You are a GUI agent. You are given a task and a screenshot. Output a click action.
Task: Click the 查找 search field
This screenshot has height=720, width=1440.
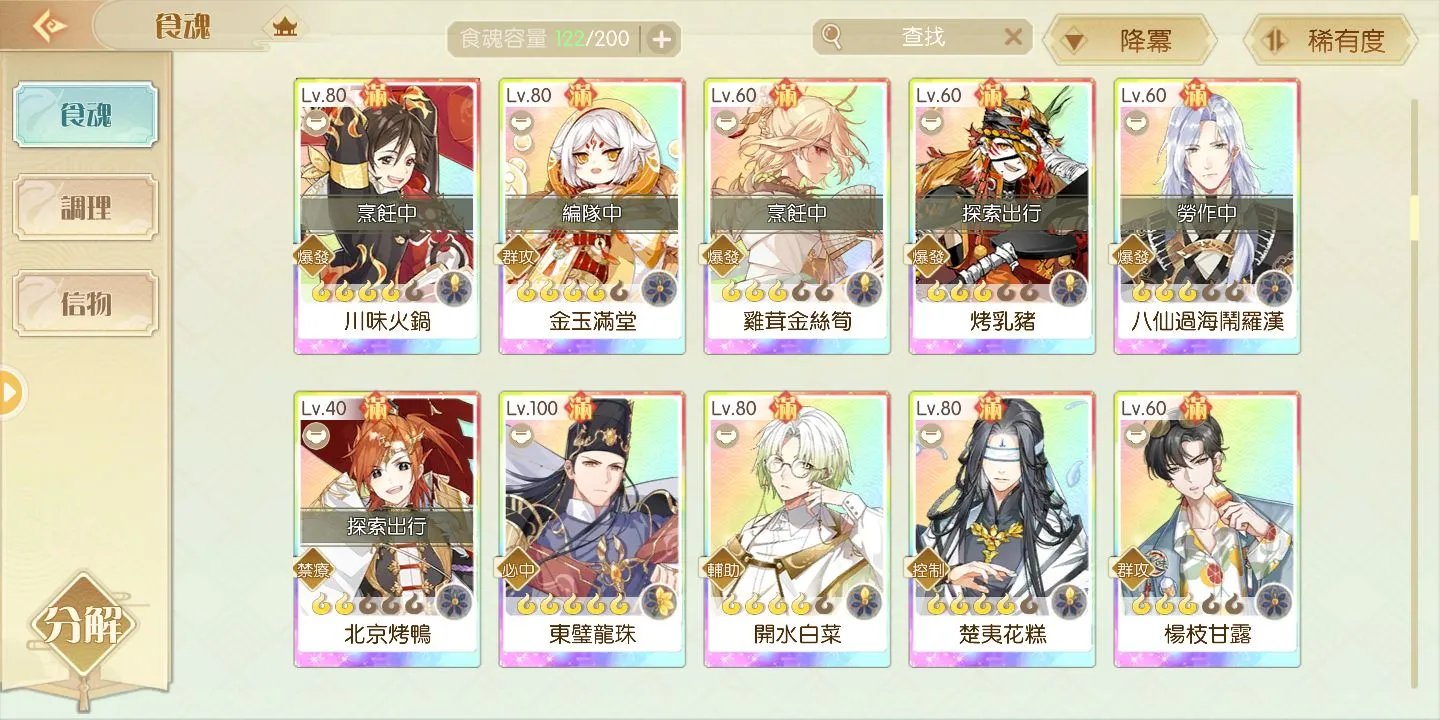tap(922, 37)
